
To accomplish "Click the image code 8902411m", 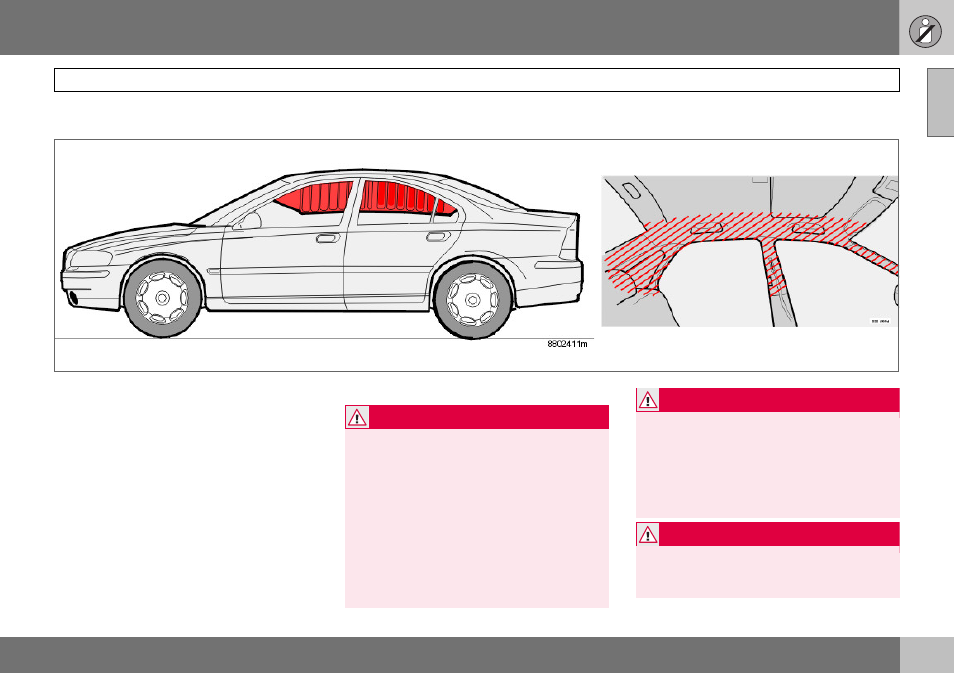I will 567,344.
